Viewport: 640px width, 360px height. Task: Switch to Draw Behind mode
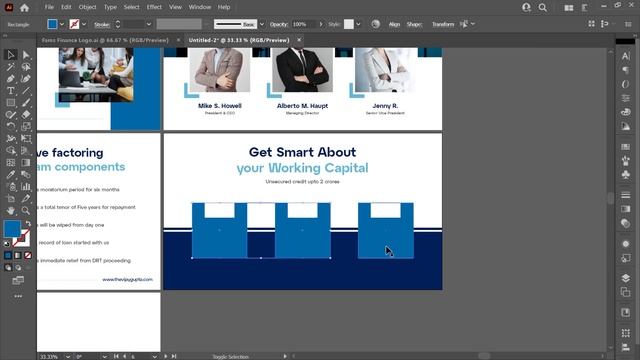click(x=18, y=268)
